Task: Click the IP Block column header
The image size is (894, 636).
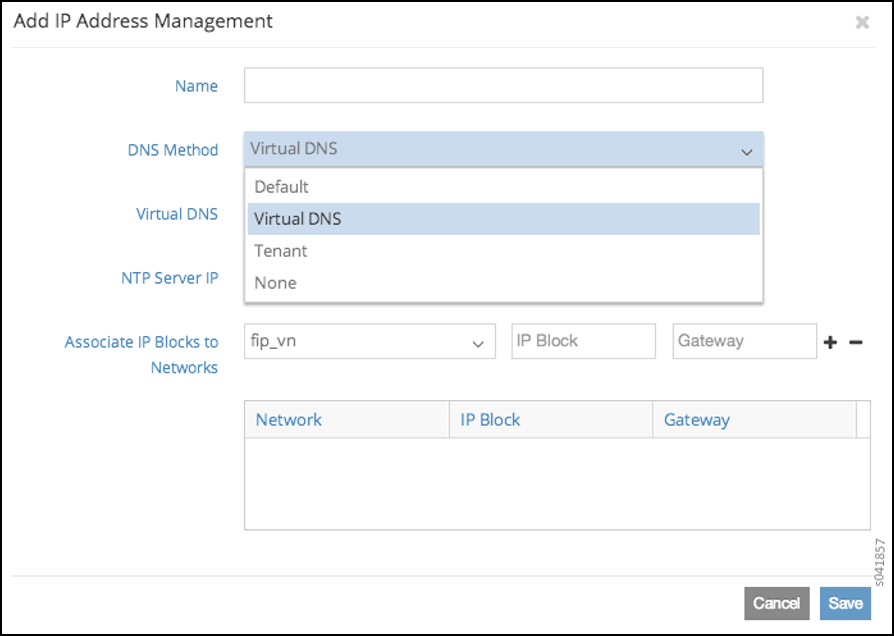Action: (490, 420)
